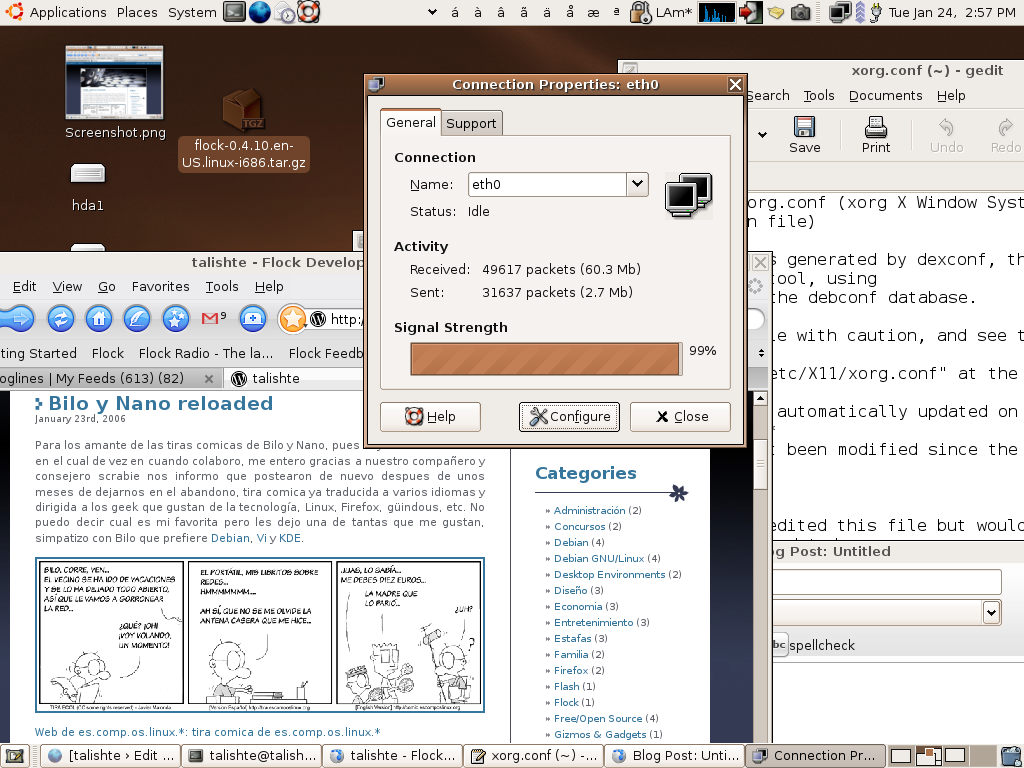The height and width of the screenshot is (768, 1024).
Task: Open the Flock blog editor quill icon
Action: 137,318
